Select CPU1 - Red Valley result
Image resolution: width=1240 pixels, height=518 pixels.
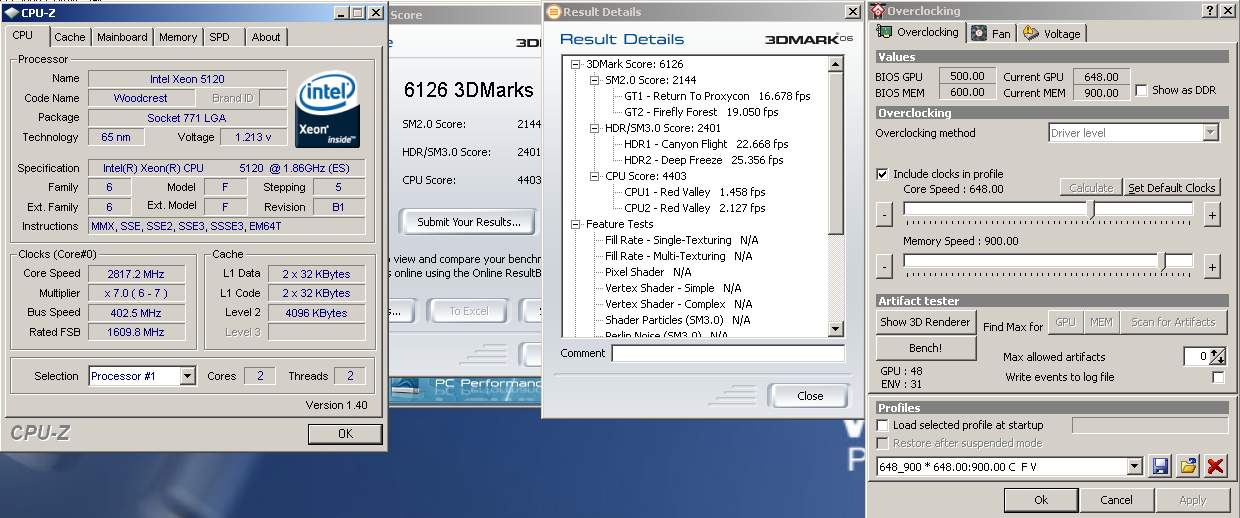pyautogui.click(x=695, y=192)
